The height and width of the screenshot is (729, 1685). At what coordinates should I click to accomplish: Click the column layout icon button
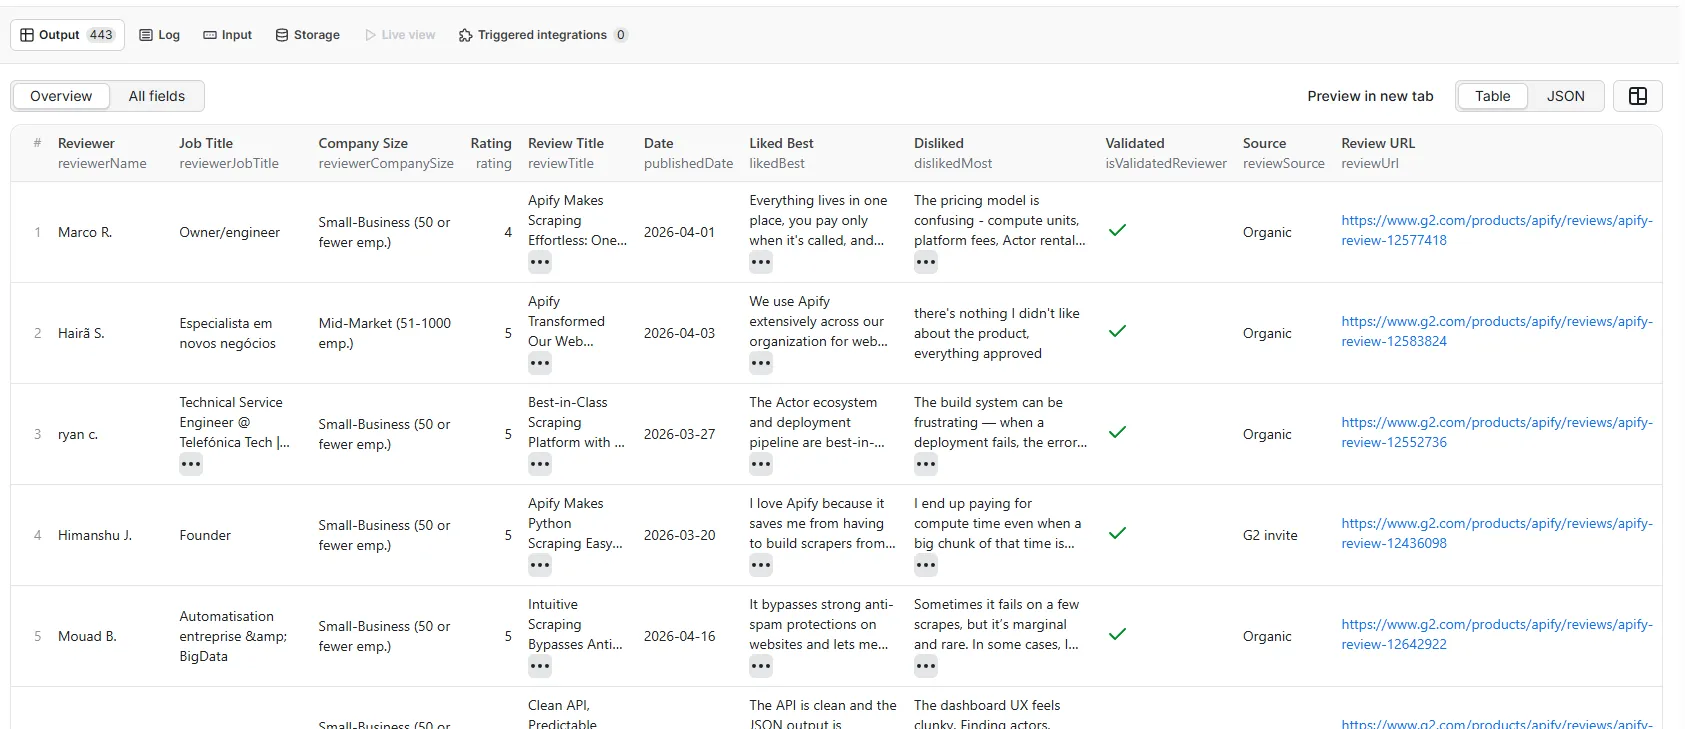(x=1637, y=96)
